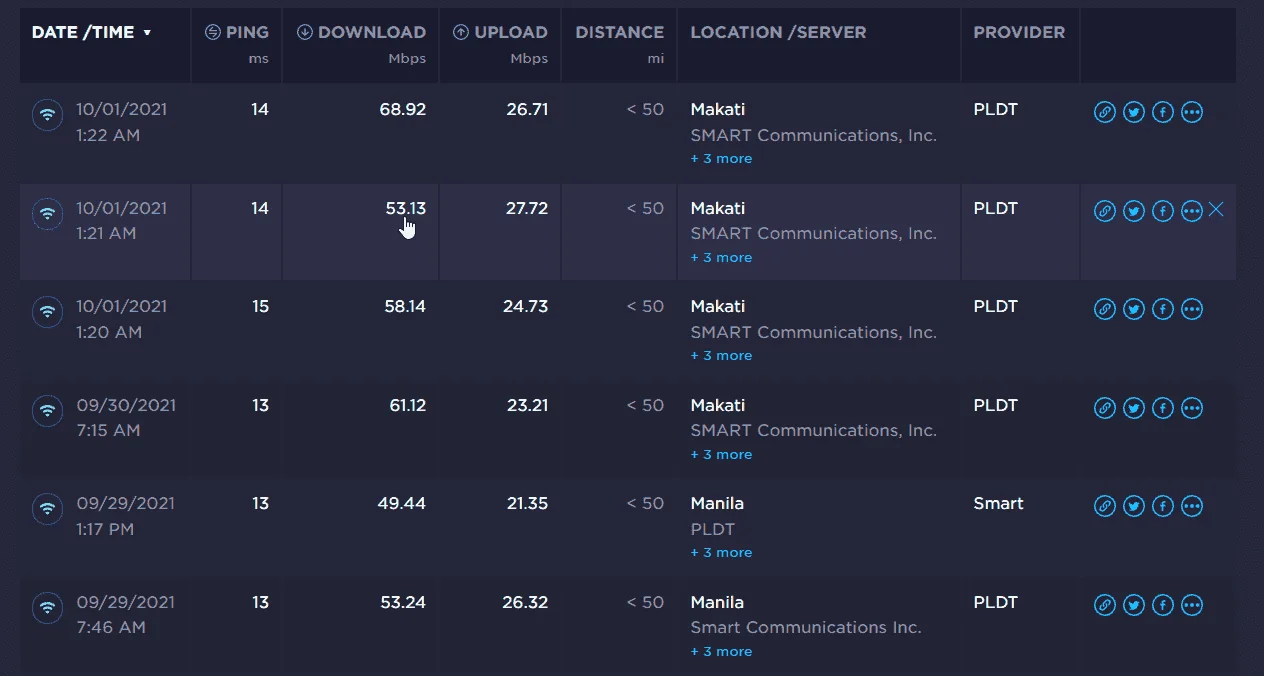Select upload value 23.21
The height and width of the screenshot is (676, 1264).
coord(527,405)
